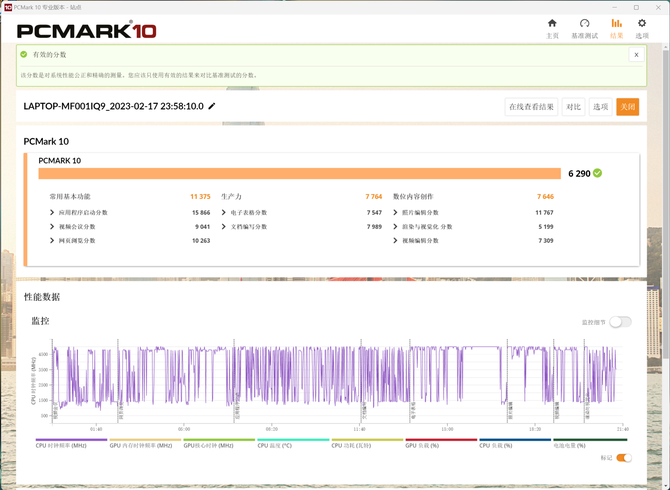The height and width of the screenshot is (490, 670).
Task: Minimize the PCMark 10 window
Action: click(x=615, y=7)
